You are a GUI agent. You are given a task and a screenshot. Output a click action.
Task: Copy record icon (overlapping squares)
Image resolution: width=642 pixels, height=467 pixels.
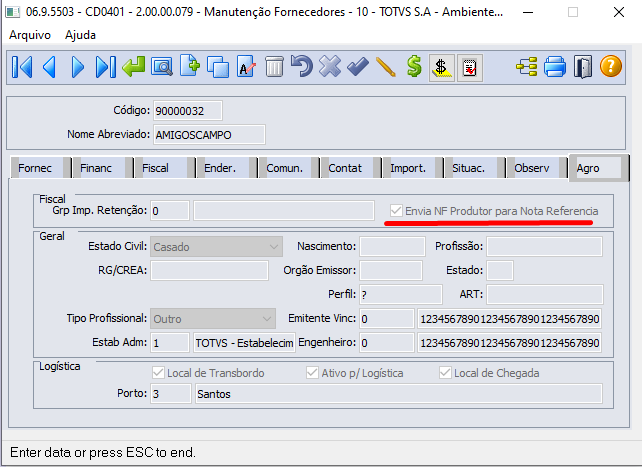218,67
